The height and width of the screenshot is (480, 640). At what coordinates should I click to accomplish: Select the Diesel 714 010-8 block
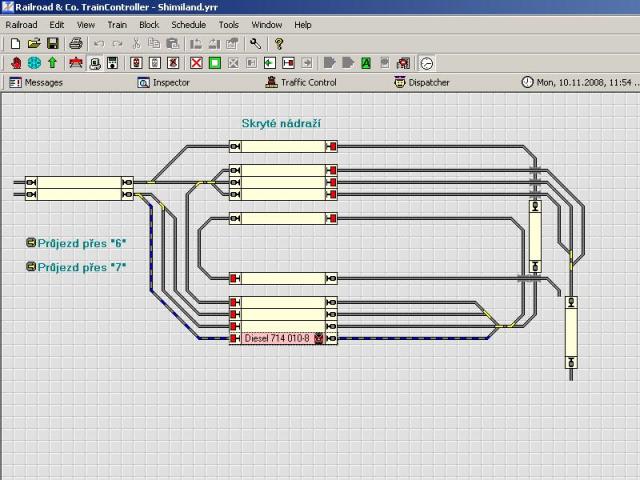tap(283, 338)
